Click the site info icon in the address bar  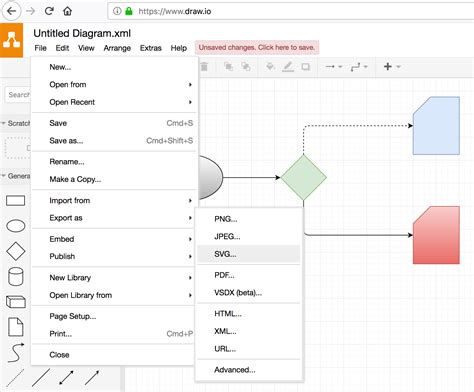(x=117, y=11)
